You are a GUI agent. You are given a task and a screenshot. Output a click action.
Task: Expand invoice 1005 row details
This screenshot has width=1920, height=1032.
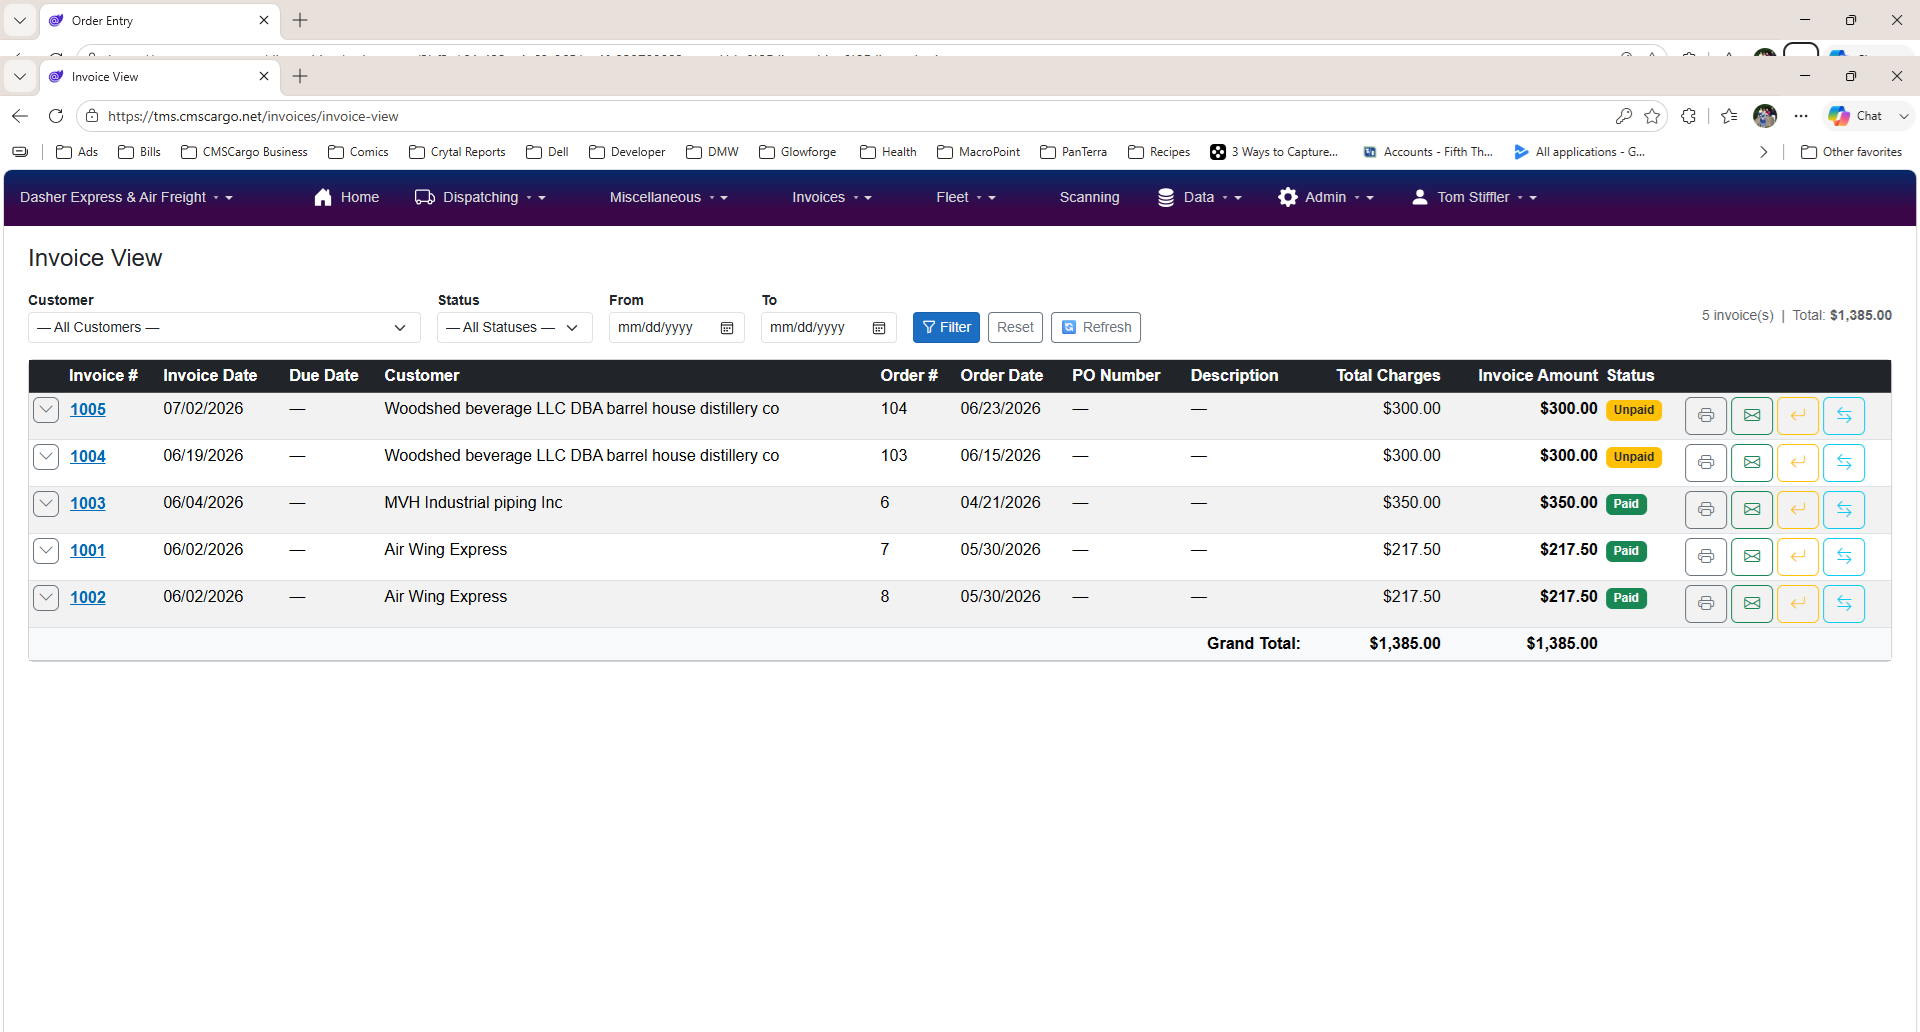46,409
